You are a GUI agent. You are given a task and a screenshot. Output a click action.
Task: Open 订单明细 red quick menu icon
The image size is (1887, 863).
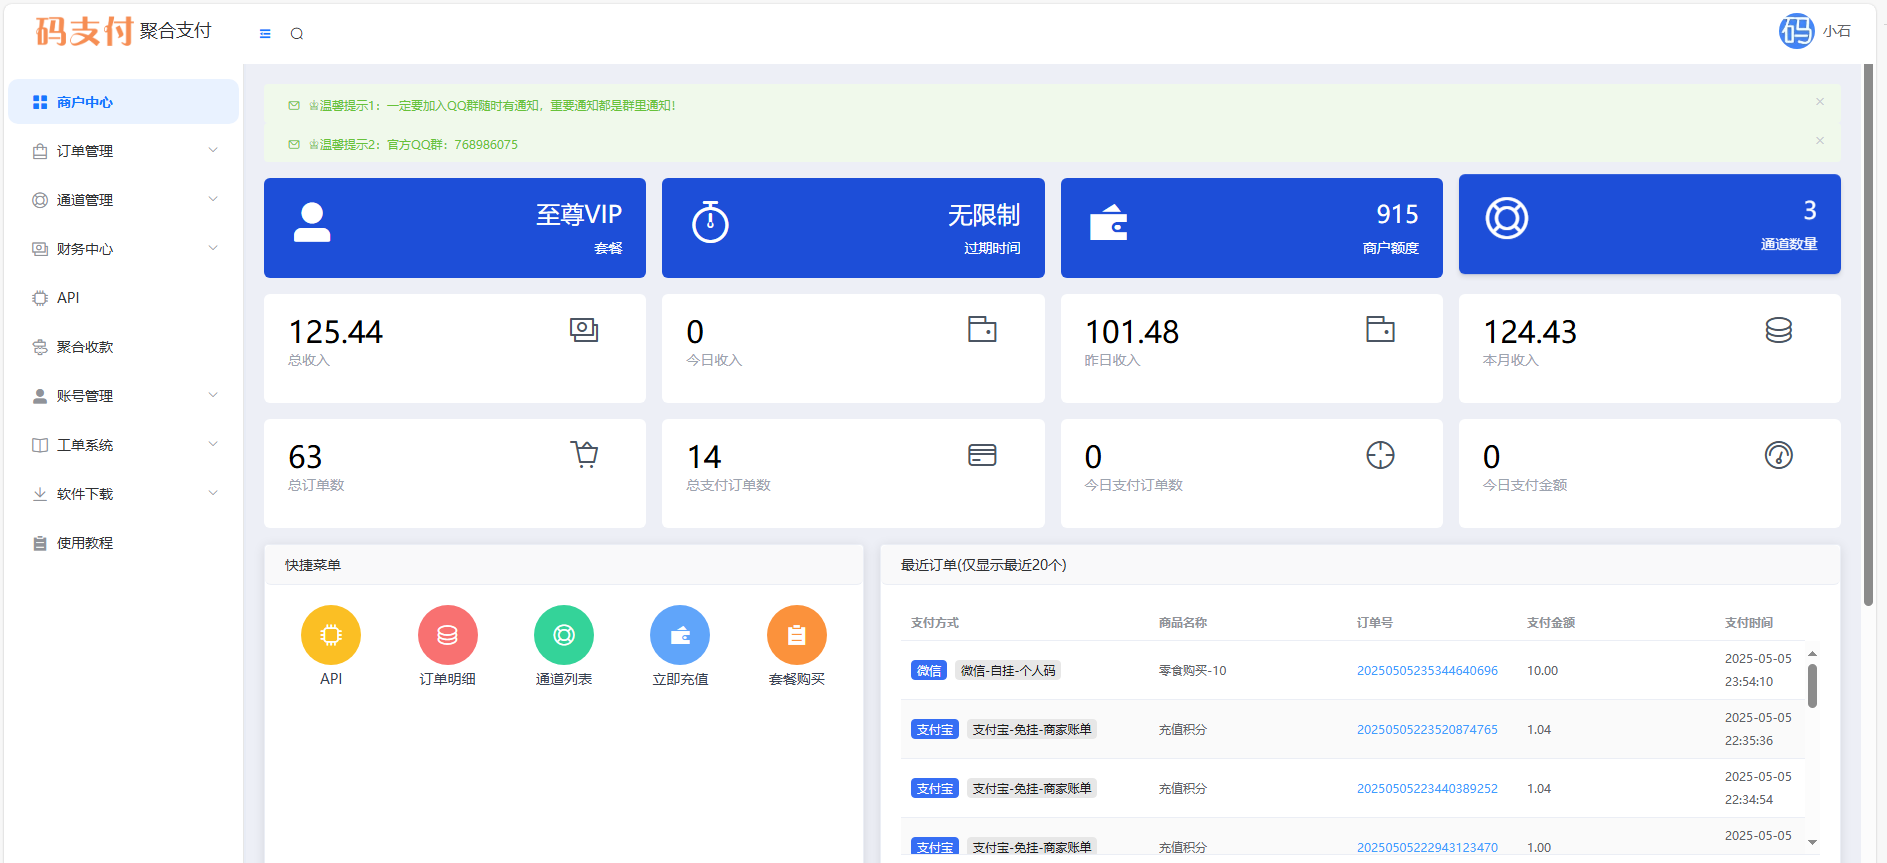point(447,635)
